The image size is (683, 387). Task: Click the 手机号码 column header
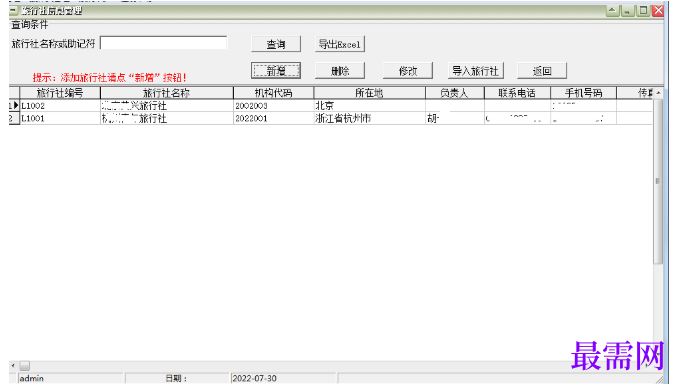(584, 93)
